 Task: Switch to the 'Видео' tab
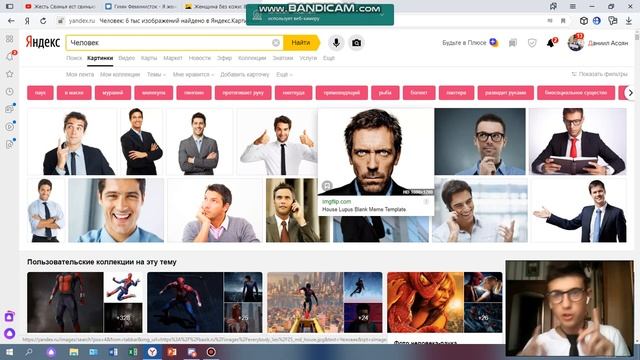click(127, 58)
